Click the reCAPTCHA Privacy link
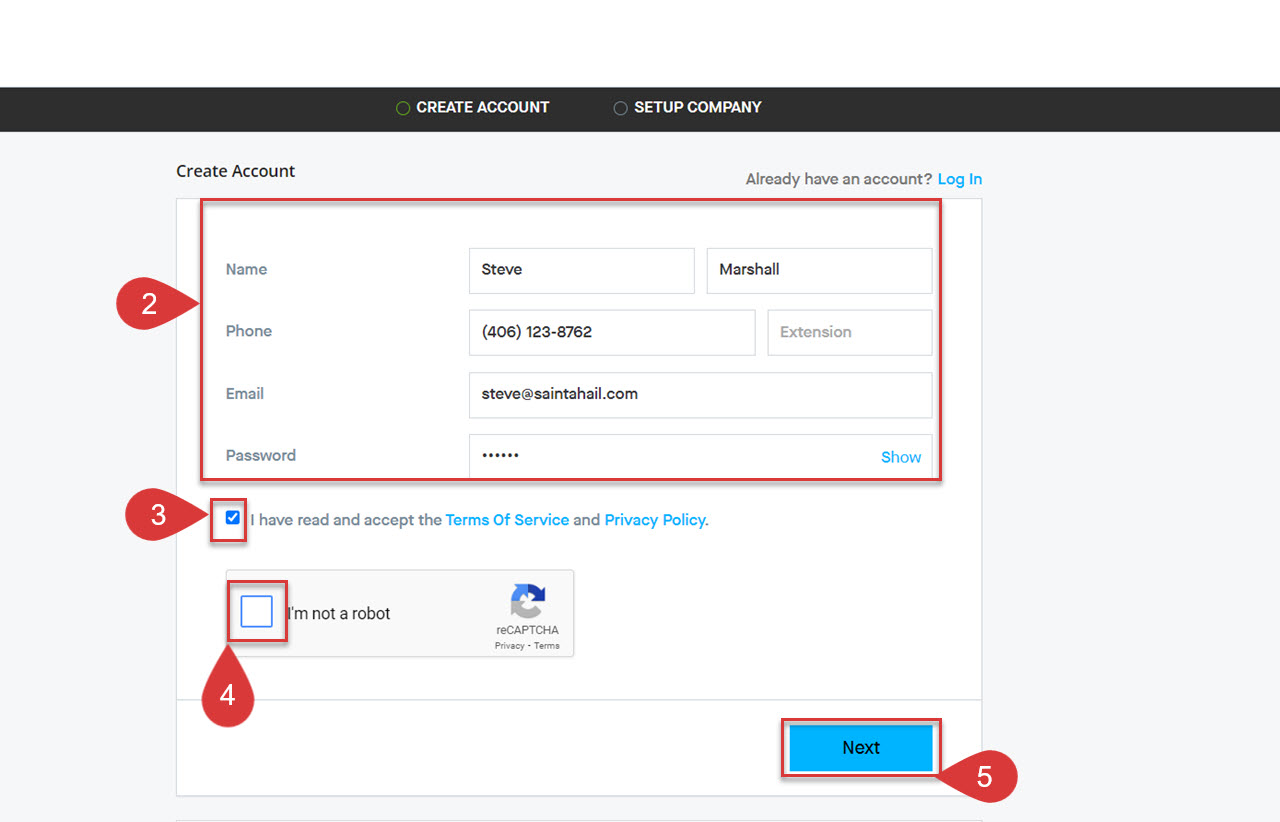1280x822 pixels. (x=509, y=646)
